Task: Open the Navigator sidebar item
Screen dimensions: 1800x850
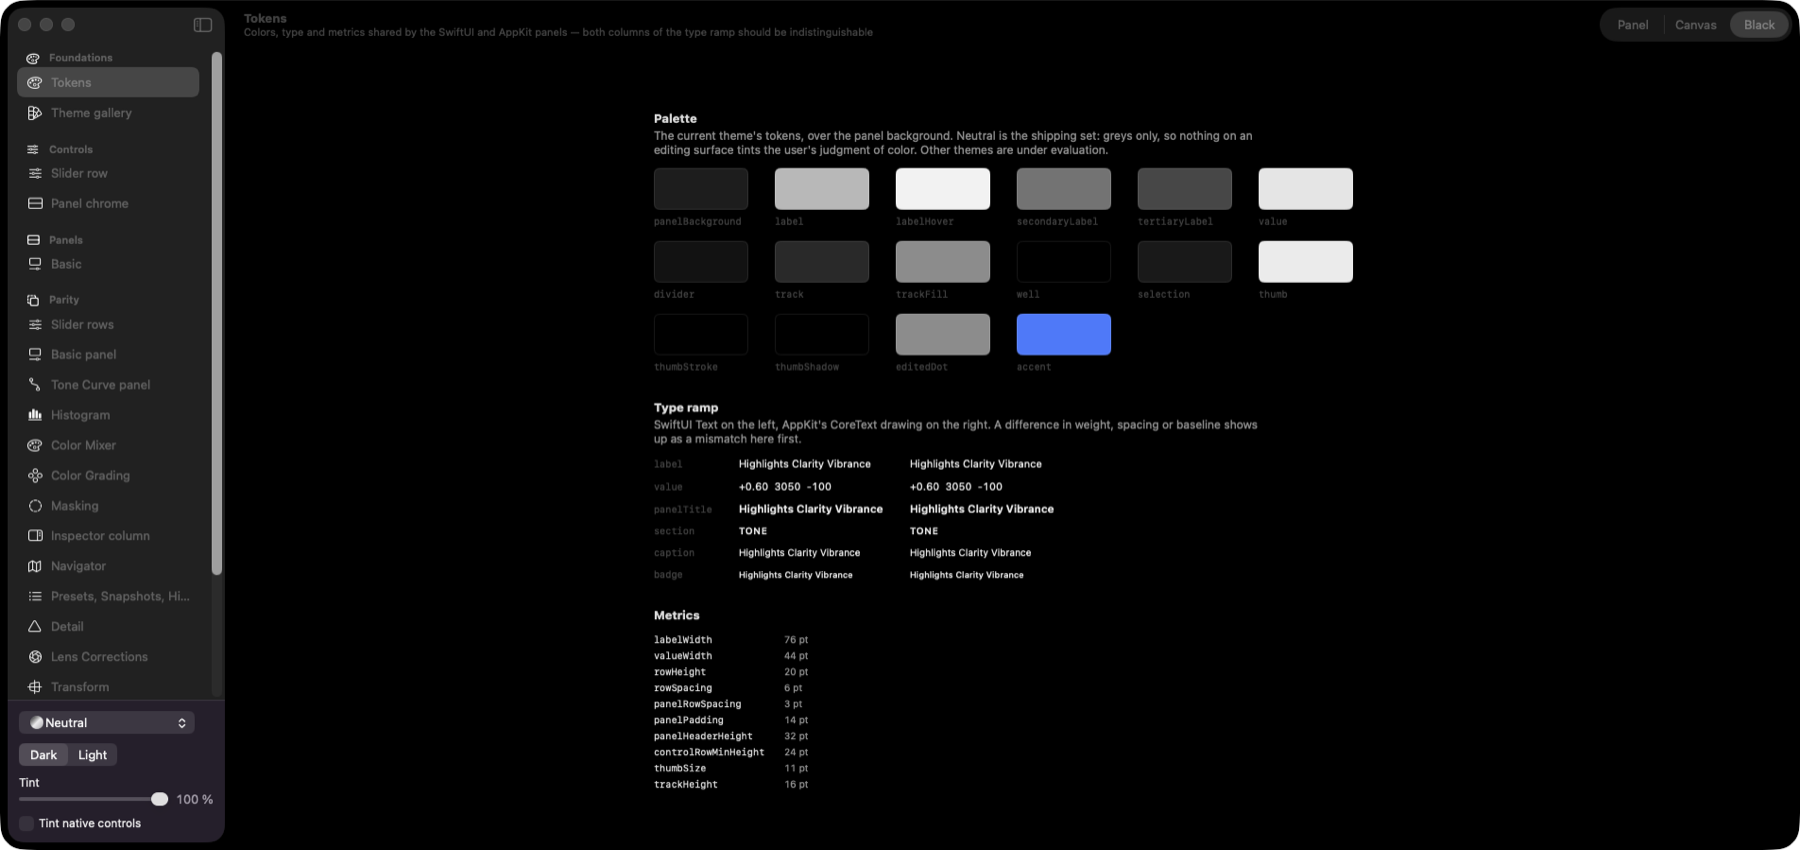Action: coord(108,566)
